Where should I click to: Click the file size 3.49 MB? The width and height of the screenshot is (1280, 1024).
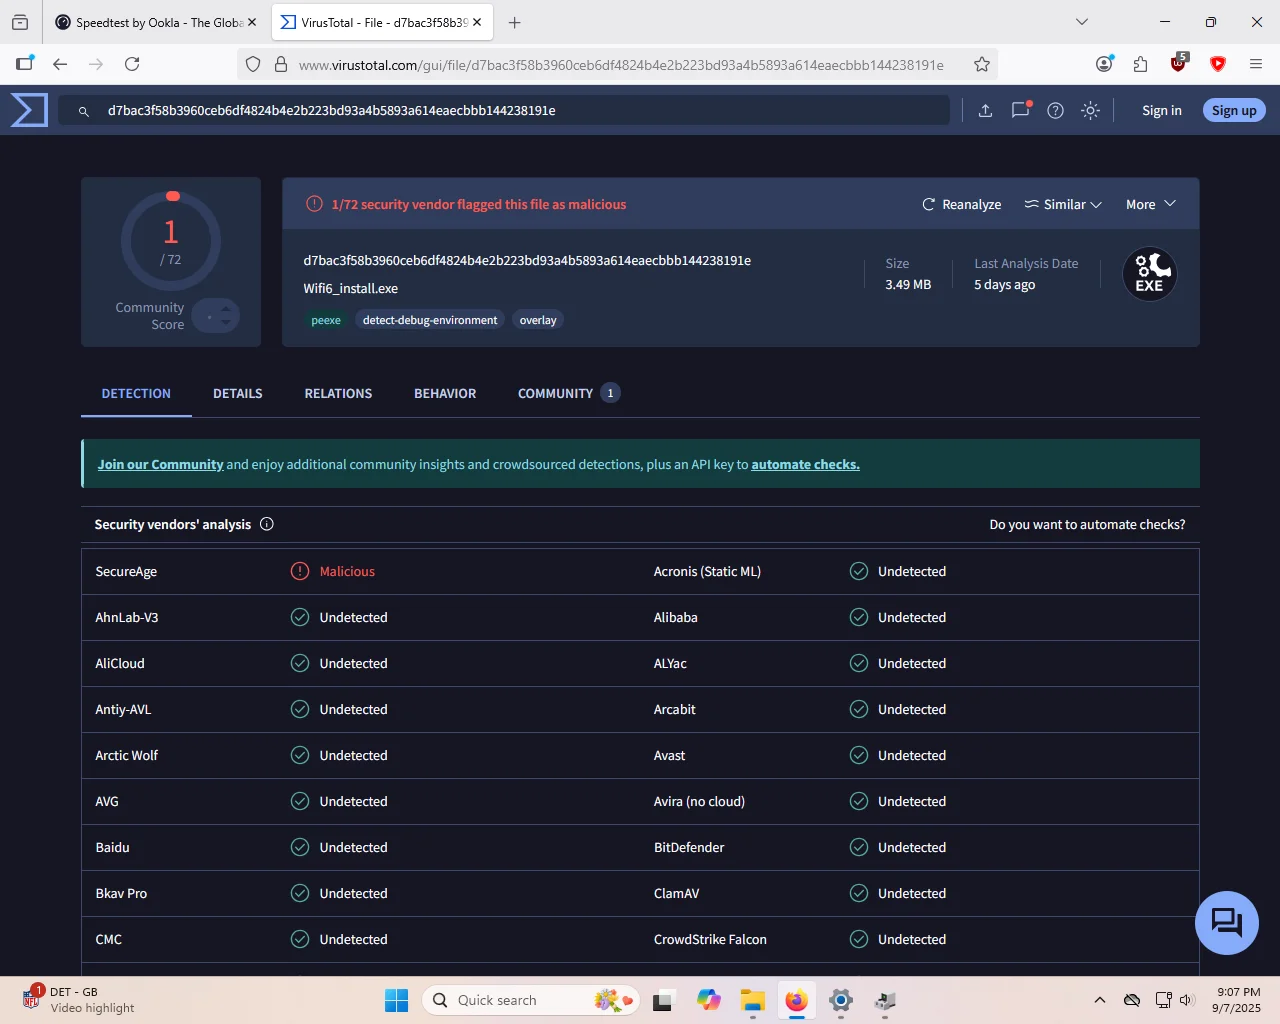coord(908,285)
